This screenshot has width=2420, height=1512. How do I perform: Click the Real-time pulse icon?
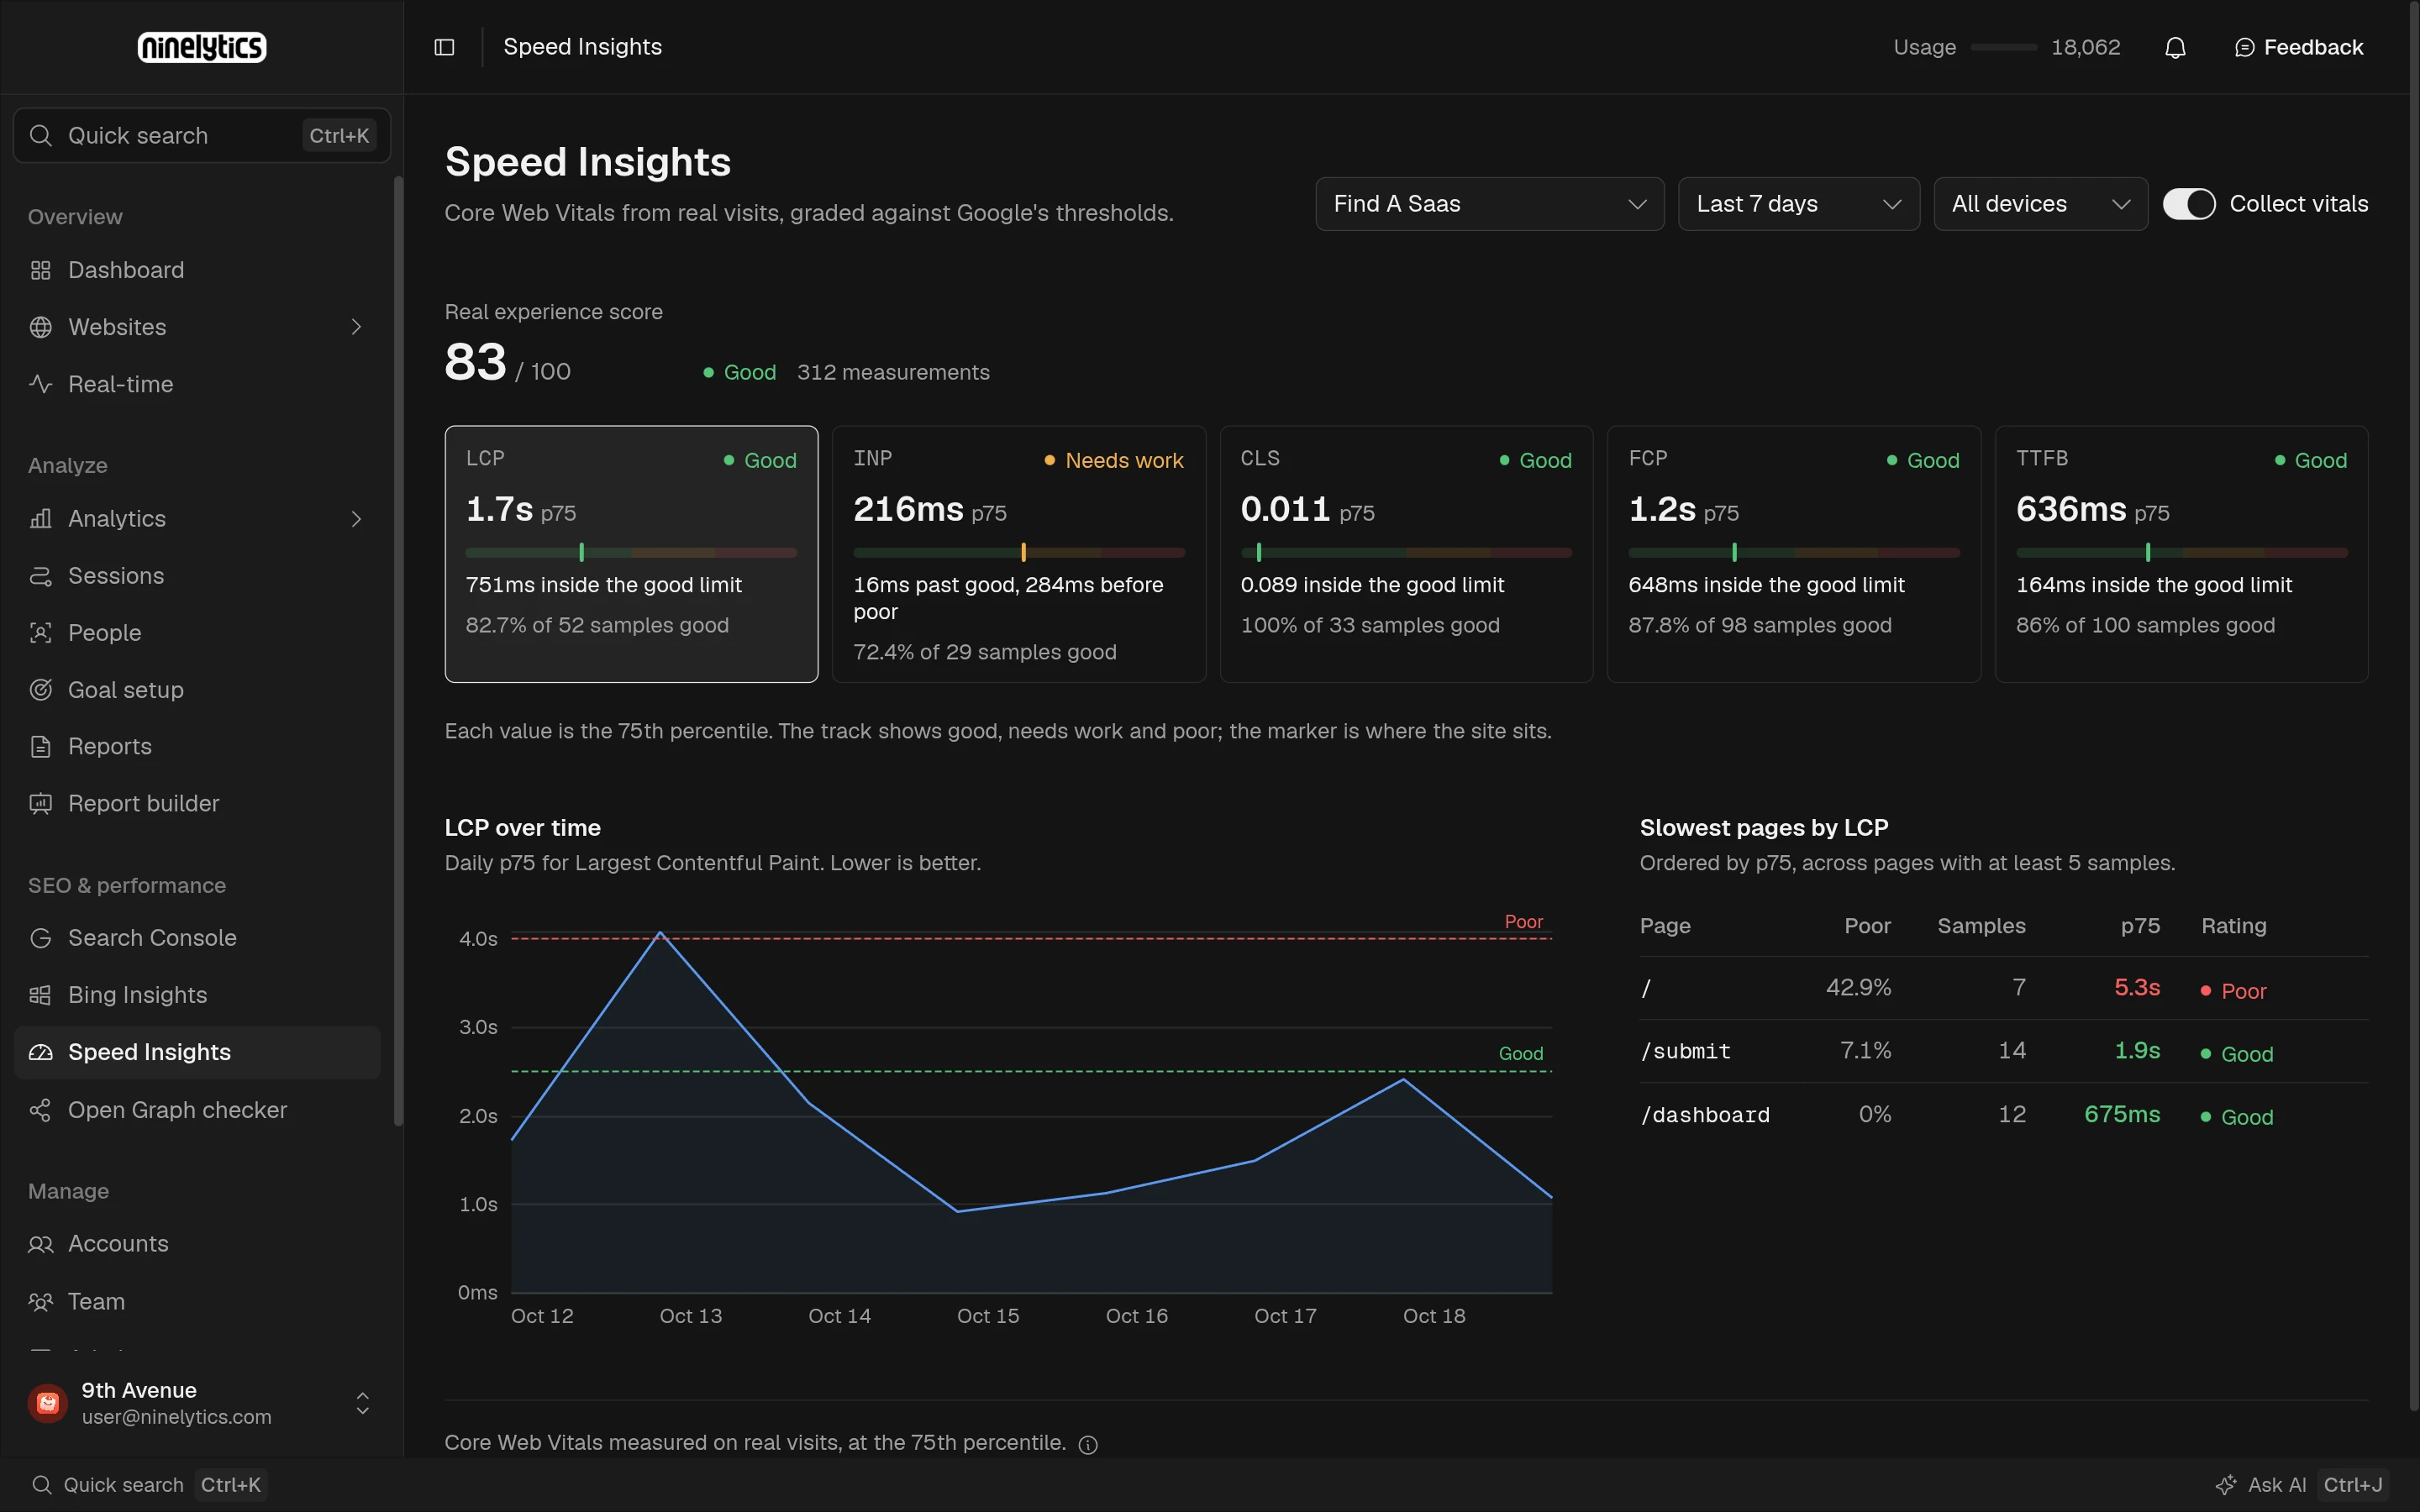click(40, 384)
